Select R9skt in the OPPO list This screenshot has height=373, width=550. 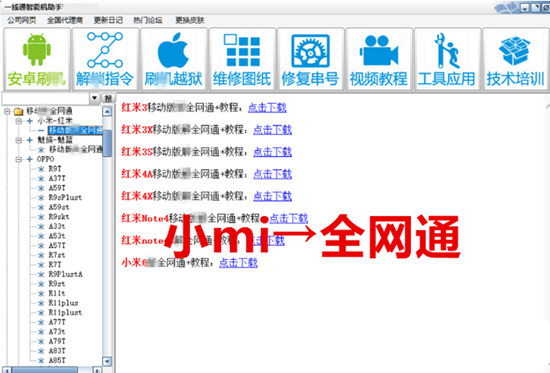pos(59,217)
